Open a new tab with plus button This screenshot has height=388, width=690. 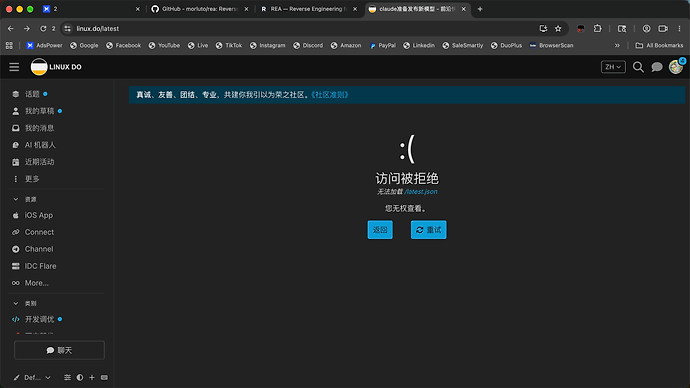click(x=480, y=9)
